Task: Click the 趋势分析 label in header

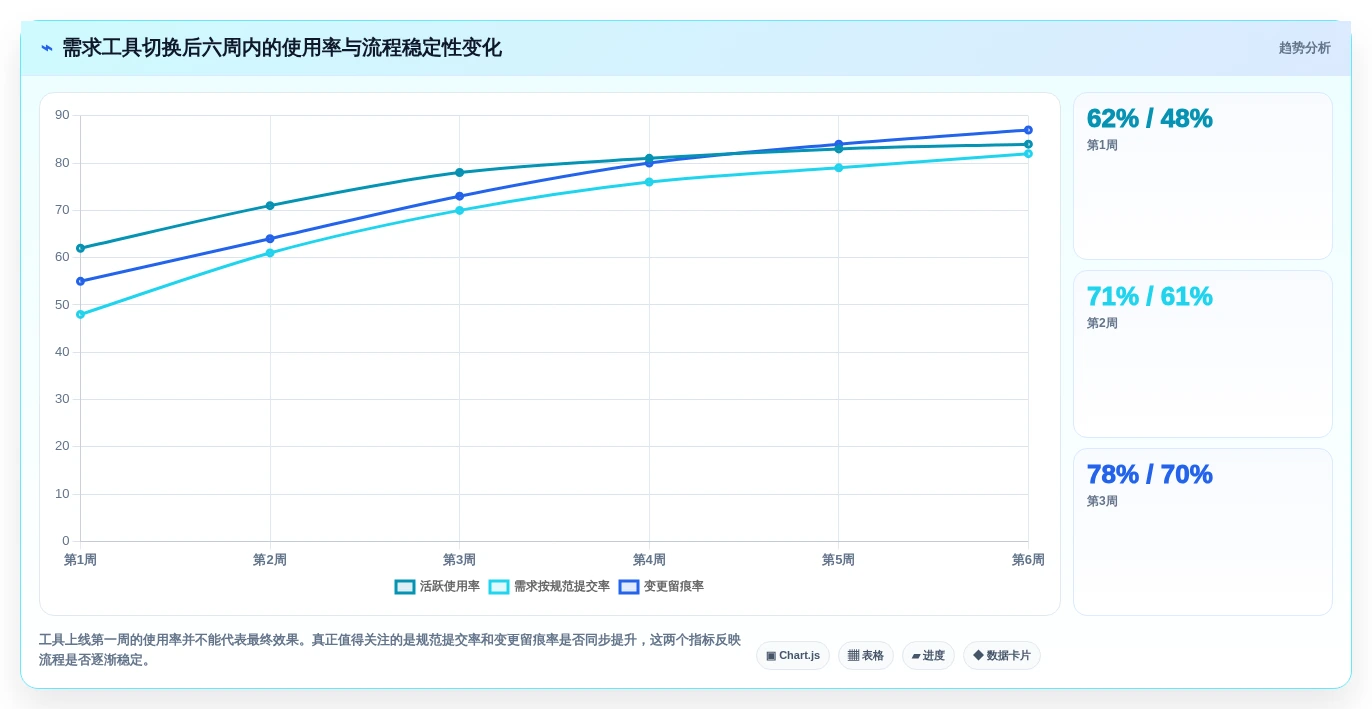Action: click(1304, 48)
